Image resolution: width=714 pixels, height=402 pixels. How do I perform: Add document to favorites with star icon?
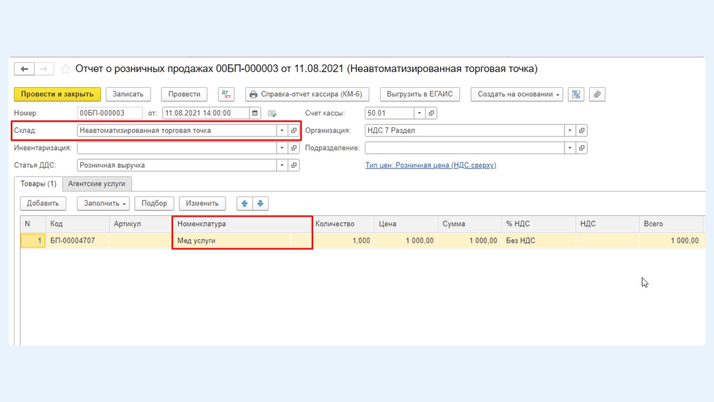coord(65,69)
